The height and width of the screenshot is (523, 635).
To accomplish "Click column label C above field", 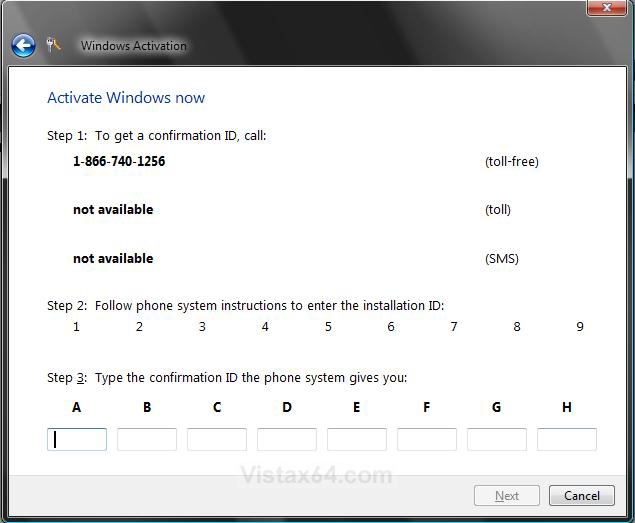I will (x=217, y=407).
